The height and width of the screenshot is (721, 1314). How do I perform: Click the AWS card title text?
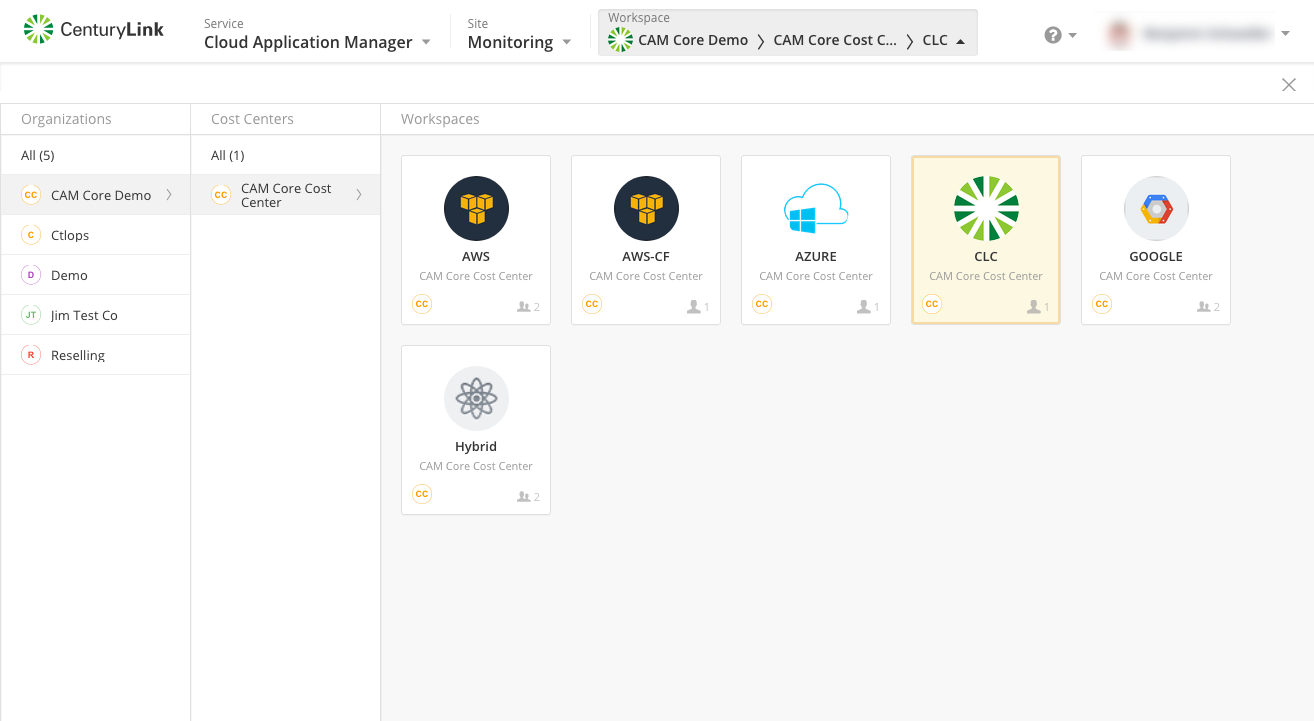click(x=476, y=257)
